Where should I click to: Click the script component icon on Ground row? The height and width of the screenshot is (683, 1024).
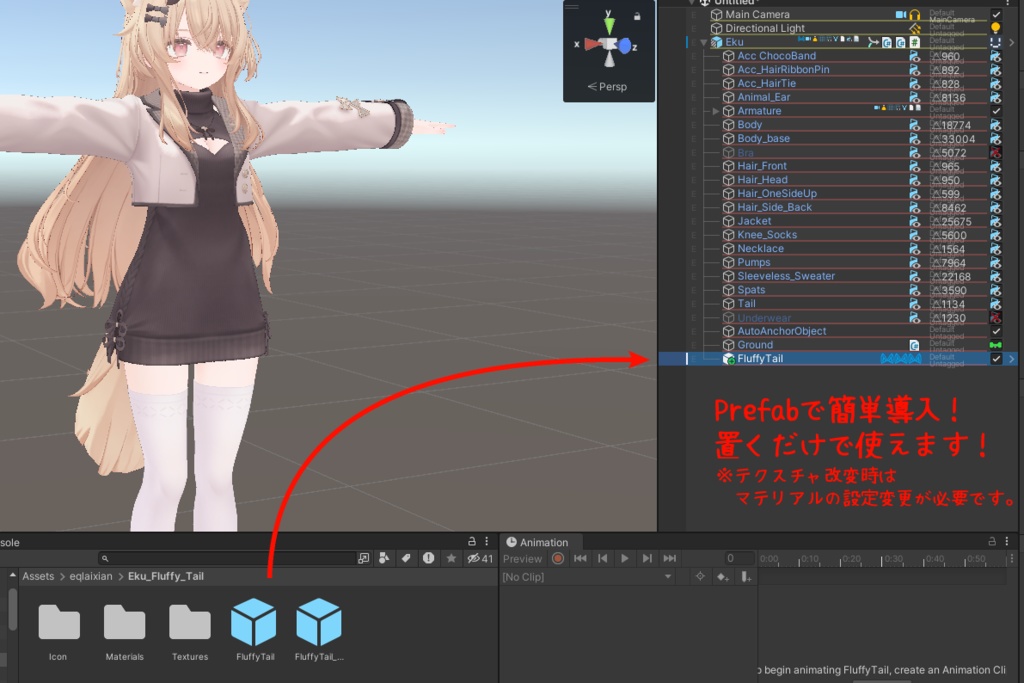click(914, 345)
